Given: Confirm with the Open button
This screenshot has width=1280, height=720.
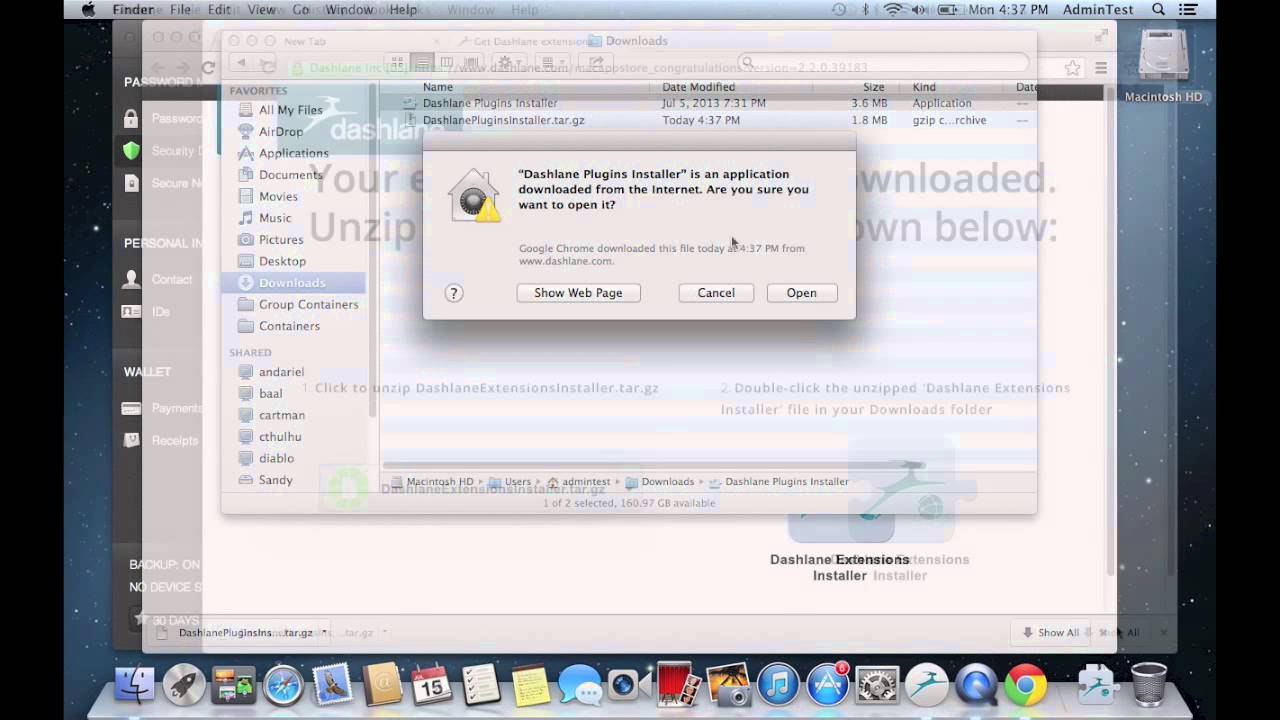Looking at the screenshot, I should click(x=801, y=293).
